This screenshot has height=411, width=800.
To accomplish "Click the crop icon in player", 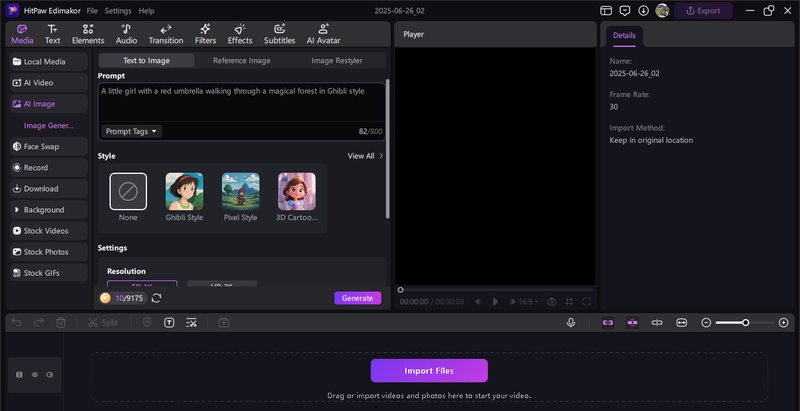I will (569, 302).
